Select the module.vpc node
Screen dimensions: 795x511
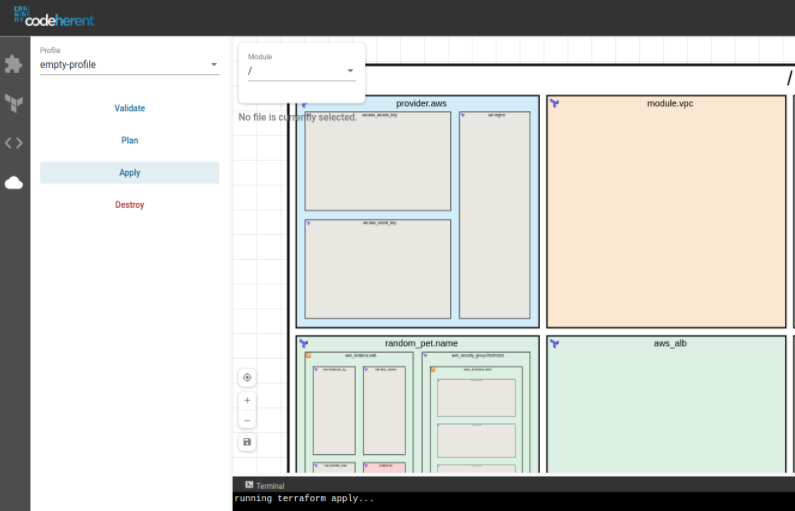pos(666,211)
